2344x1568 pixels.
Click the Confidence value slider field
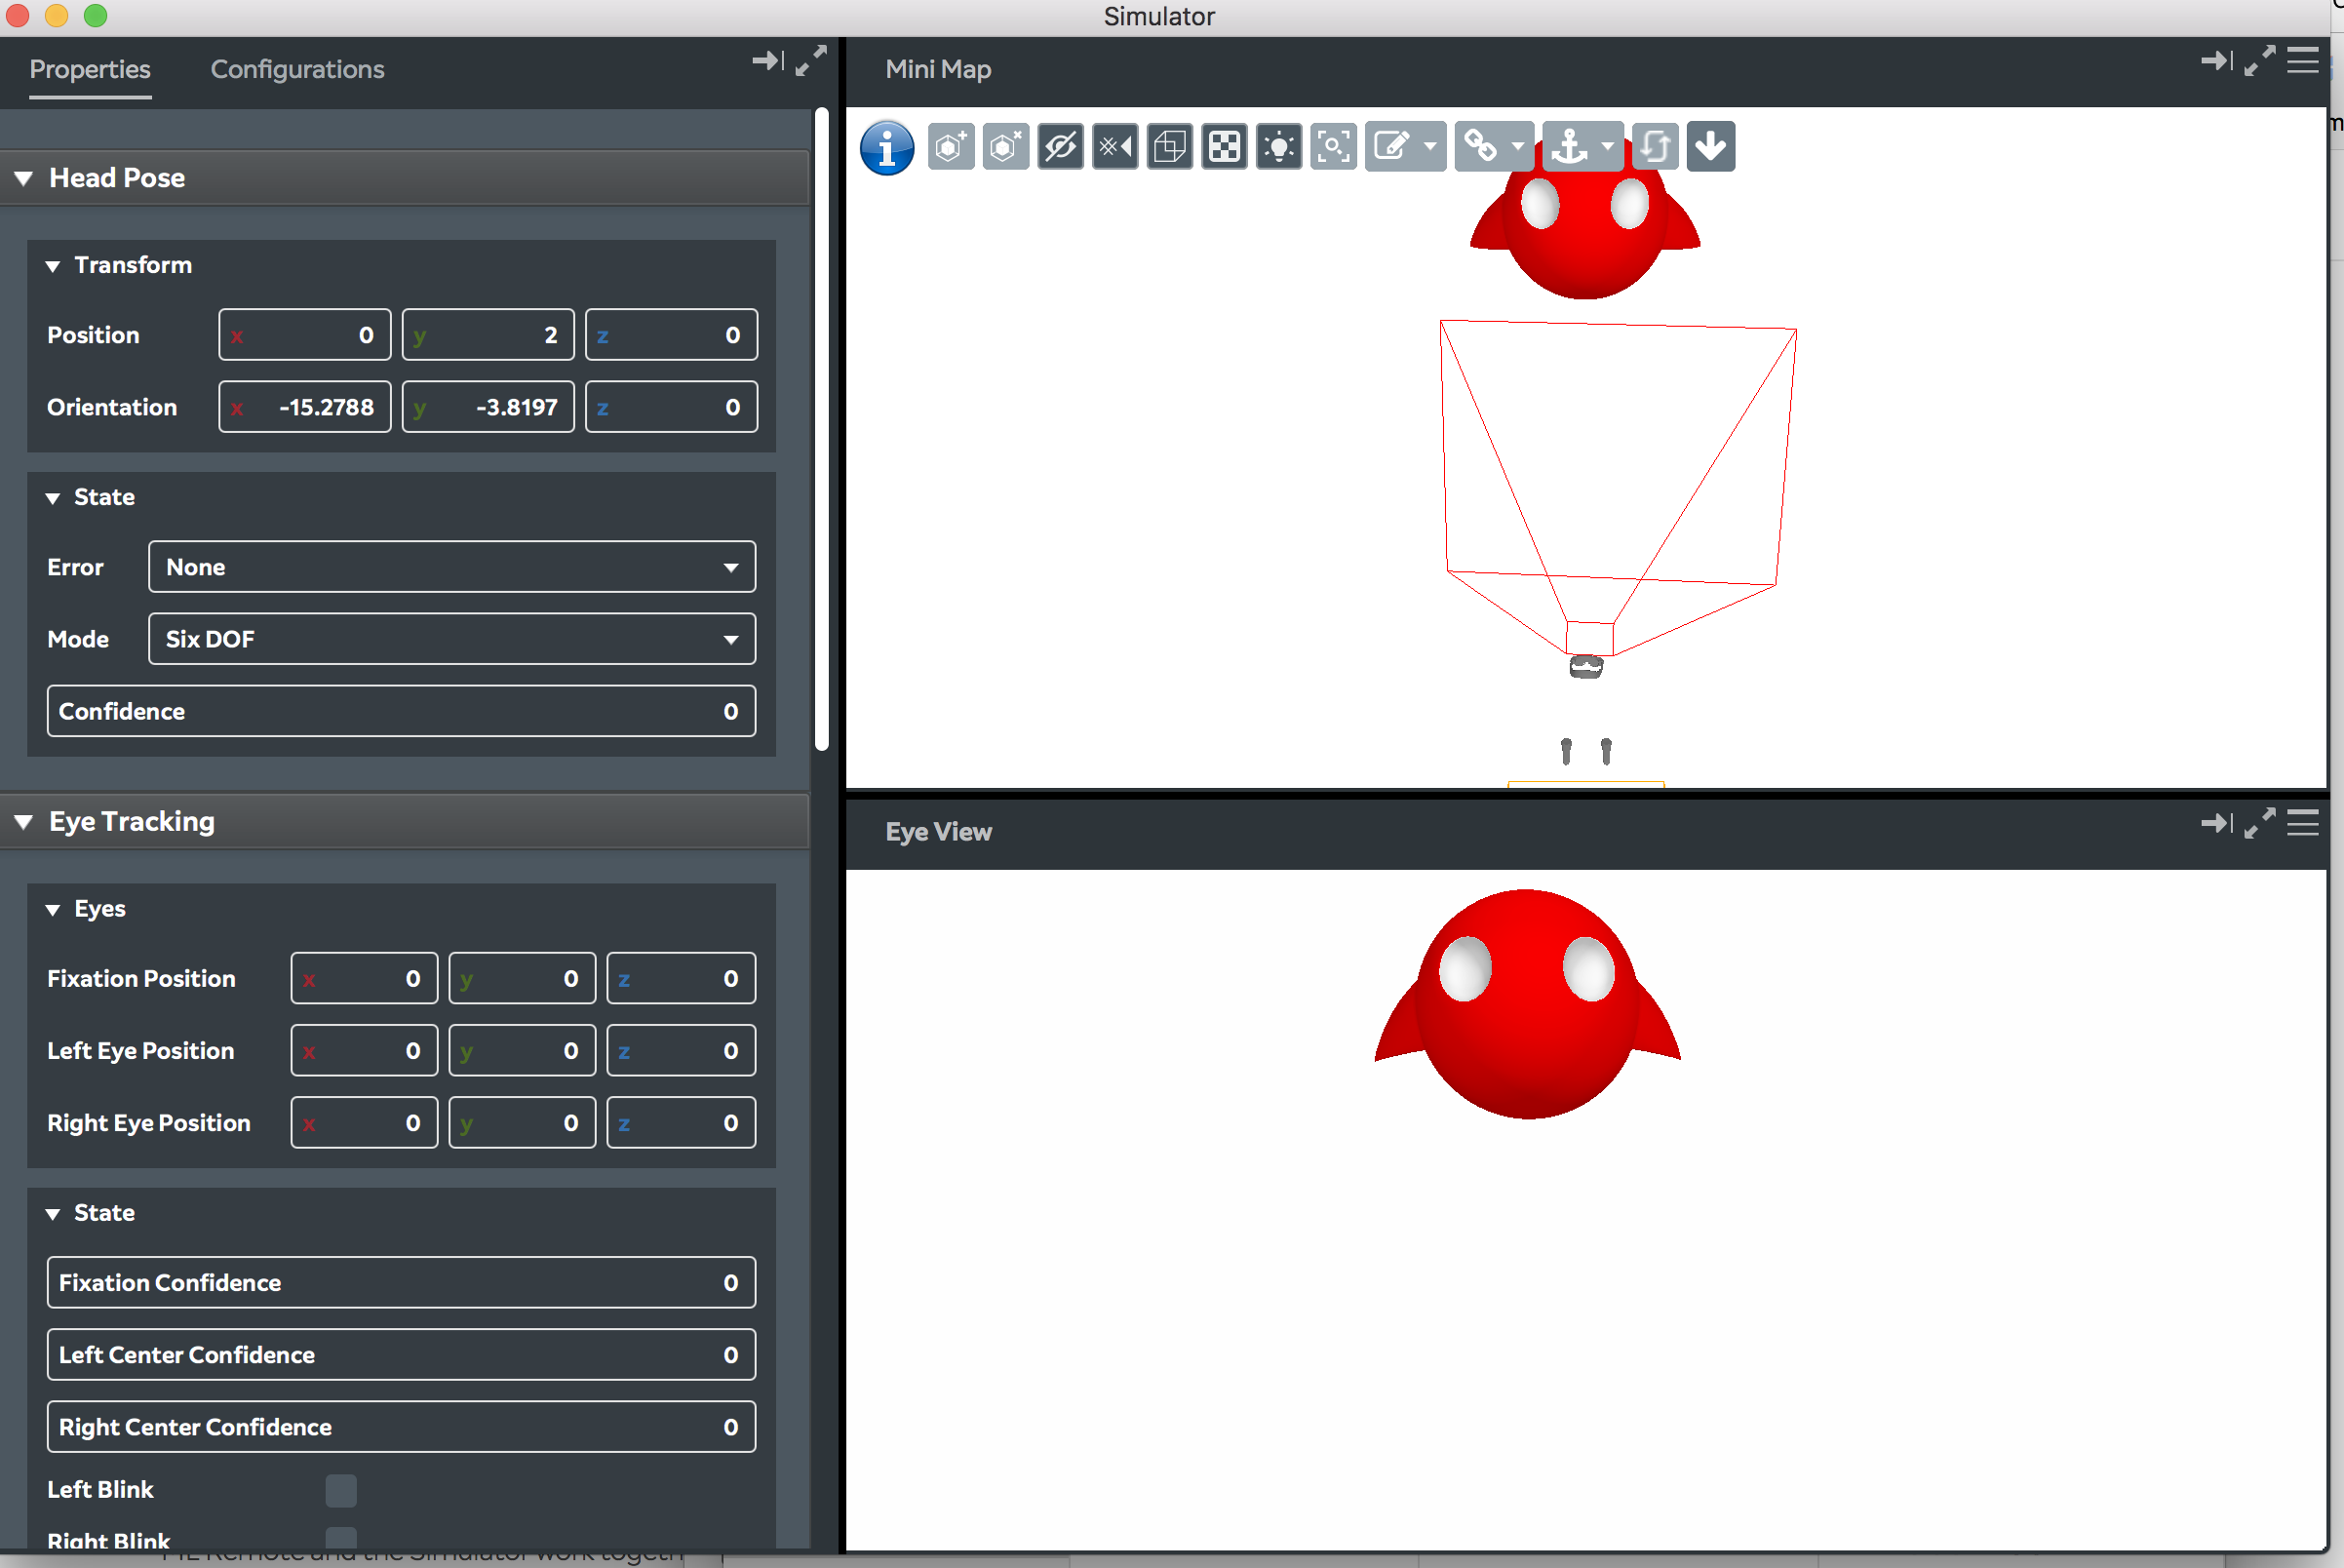tap(401, 711)
